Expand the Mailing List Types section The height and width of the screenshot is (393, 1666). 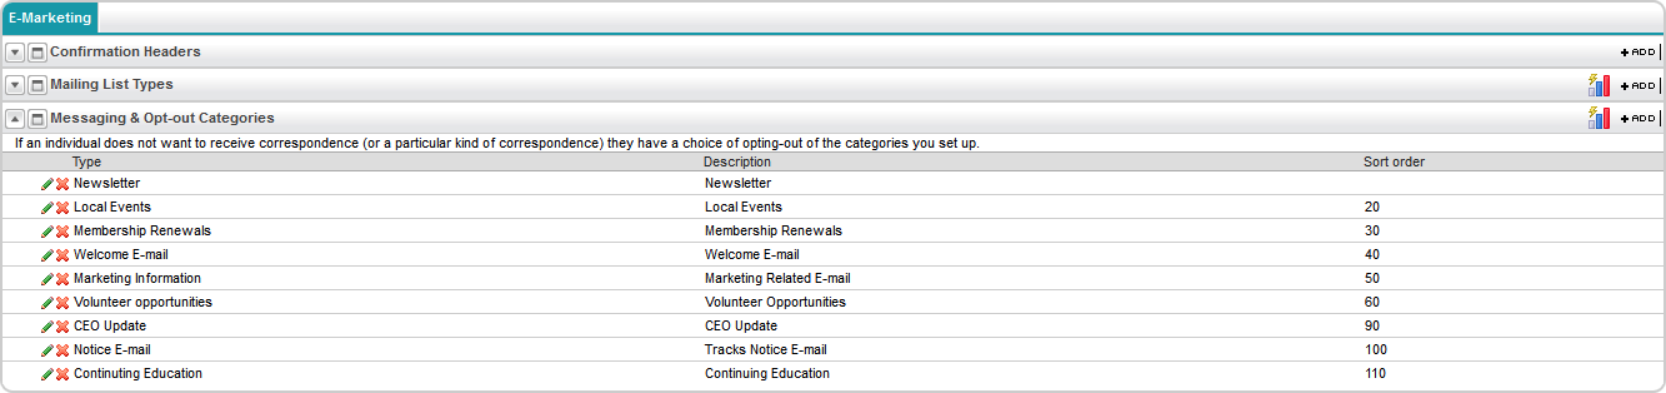coord(15,85)
